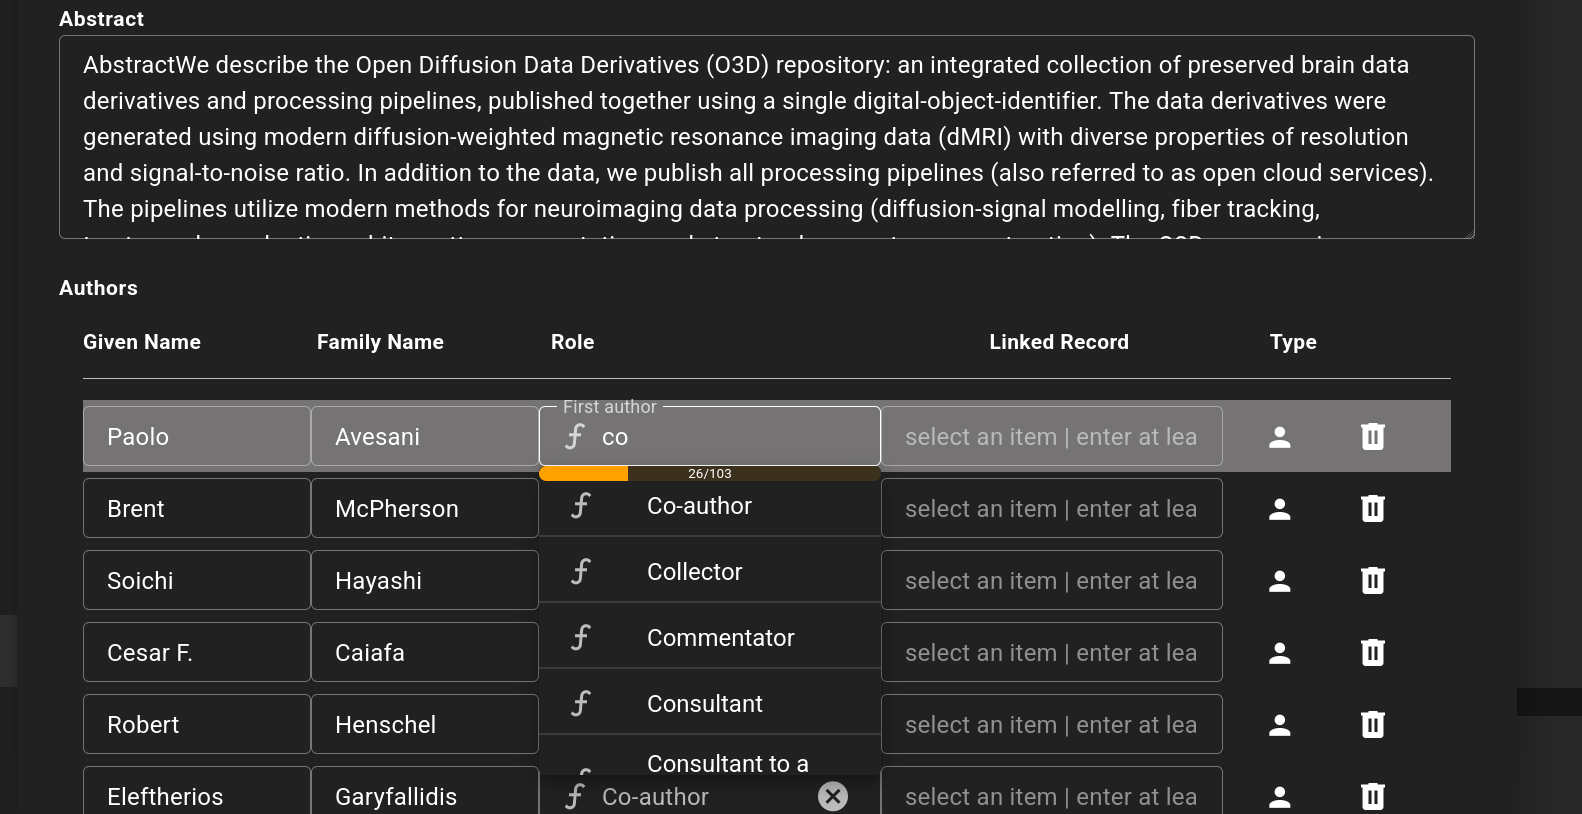1582x814 pixels.
Task: Edit the given name field 'Soichi'
Action: (x=197, y=580)
